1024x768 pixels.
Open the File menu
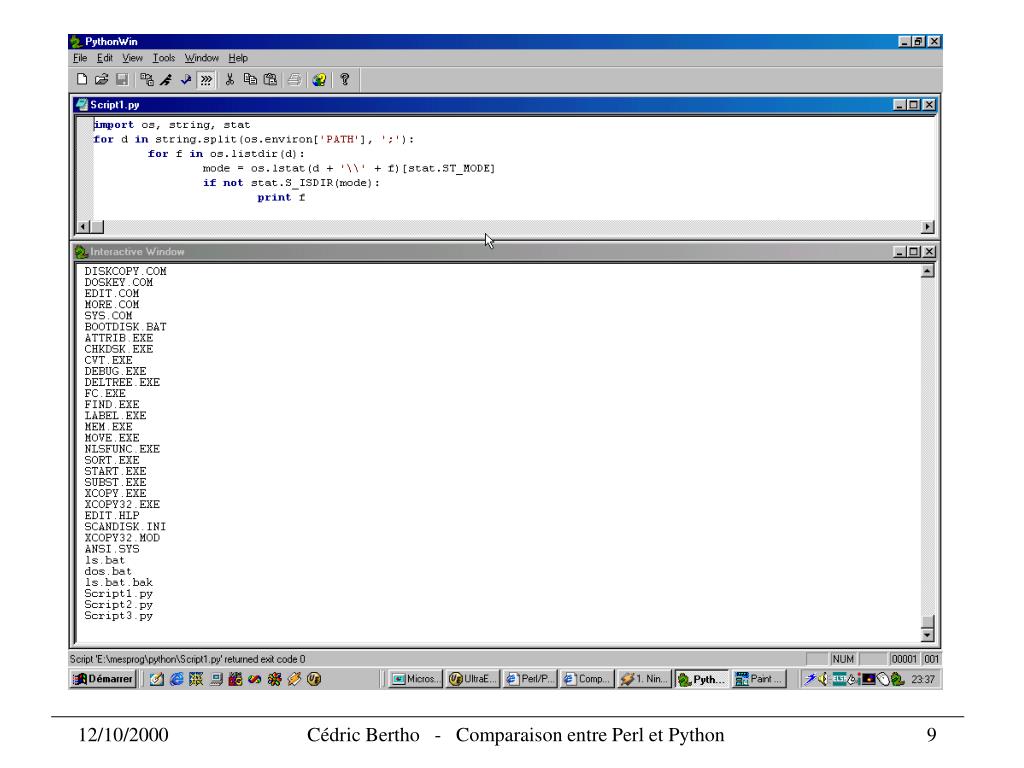(x=80, y=58)
